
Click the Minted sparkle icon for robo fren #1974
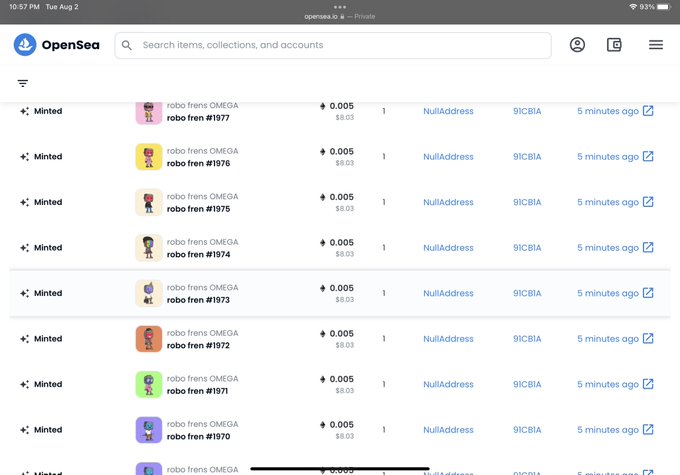24,248
